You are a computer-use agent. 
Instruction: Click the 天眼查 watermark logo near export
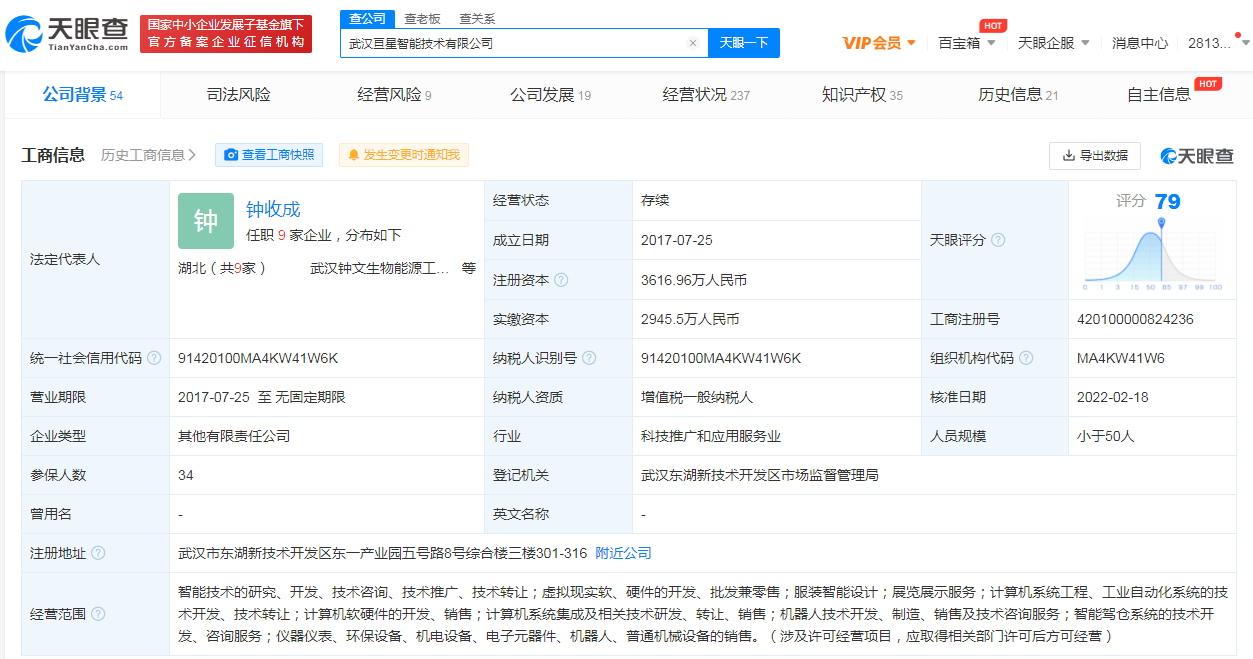click(1197, 156)
